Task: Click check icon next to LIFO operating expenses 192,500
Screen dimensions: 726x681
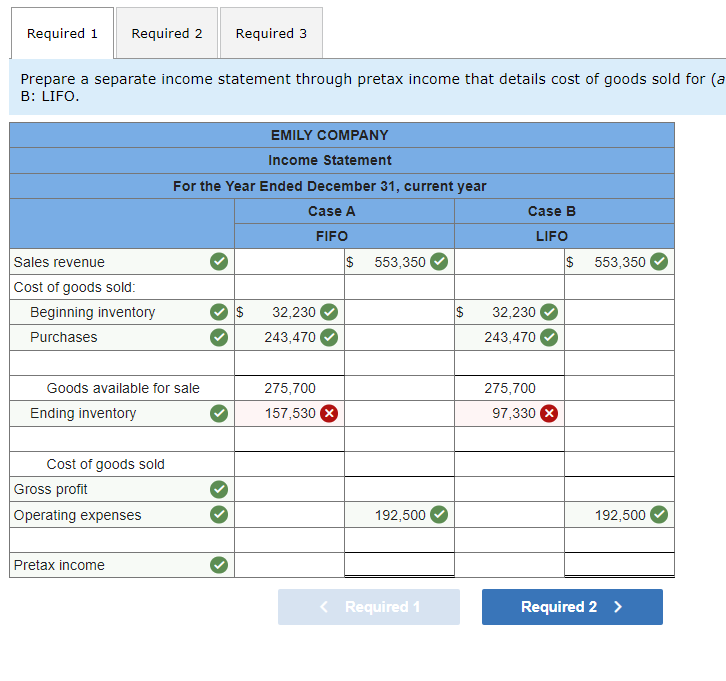Action: (x=659, y=514)
